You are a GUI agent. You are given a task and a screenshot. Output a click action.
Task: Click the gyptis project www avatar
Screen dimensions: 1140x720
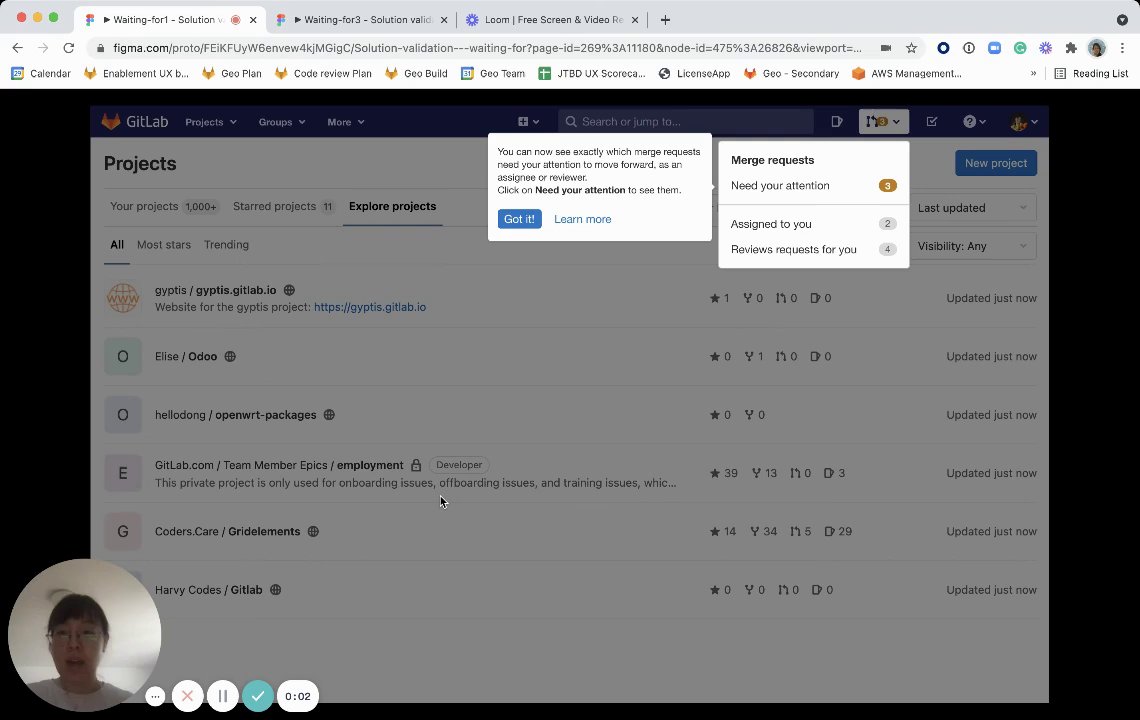123,298
